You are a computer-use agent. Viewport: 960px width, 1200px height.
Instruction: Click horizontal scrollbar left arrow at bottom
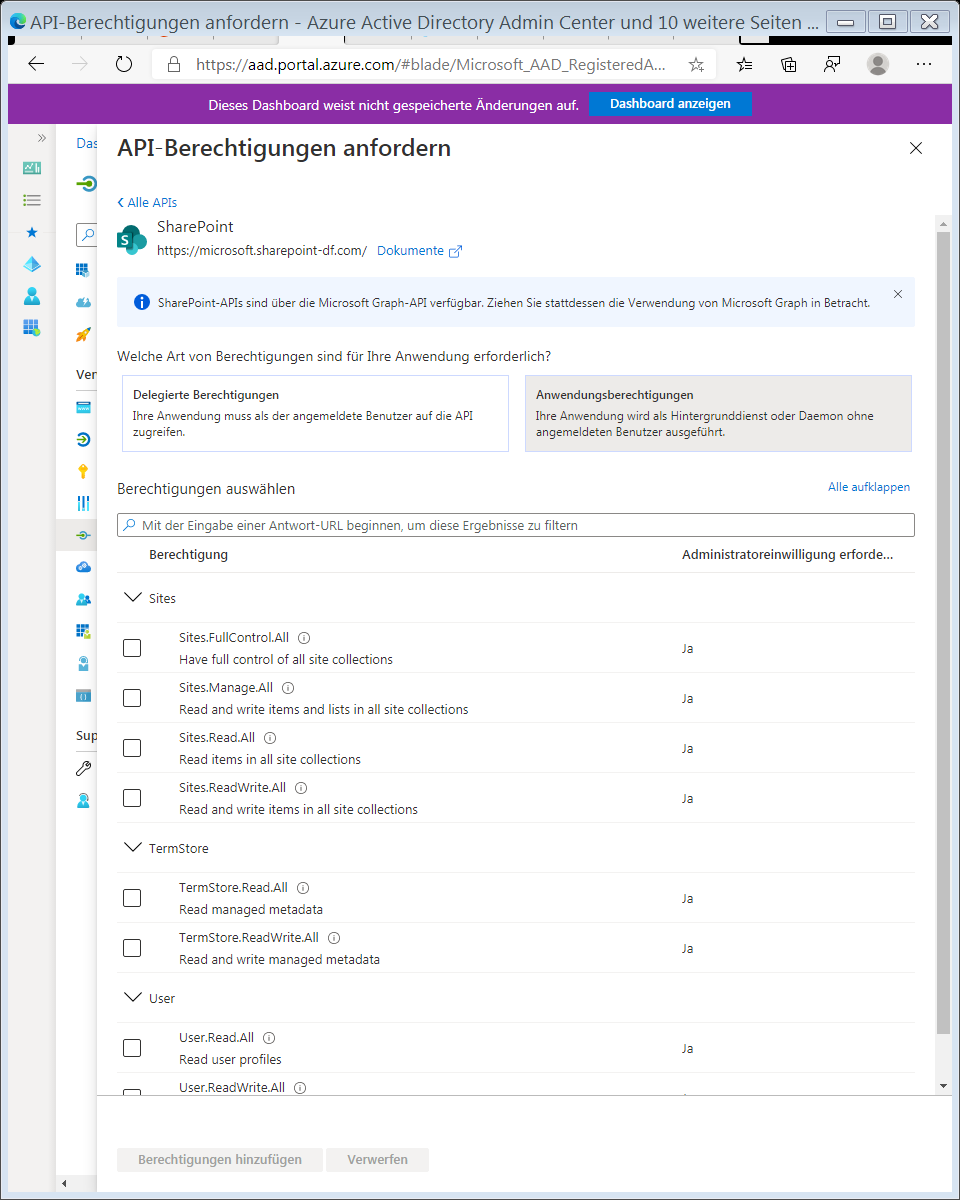66,1184
